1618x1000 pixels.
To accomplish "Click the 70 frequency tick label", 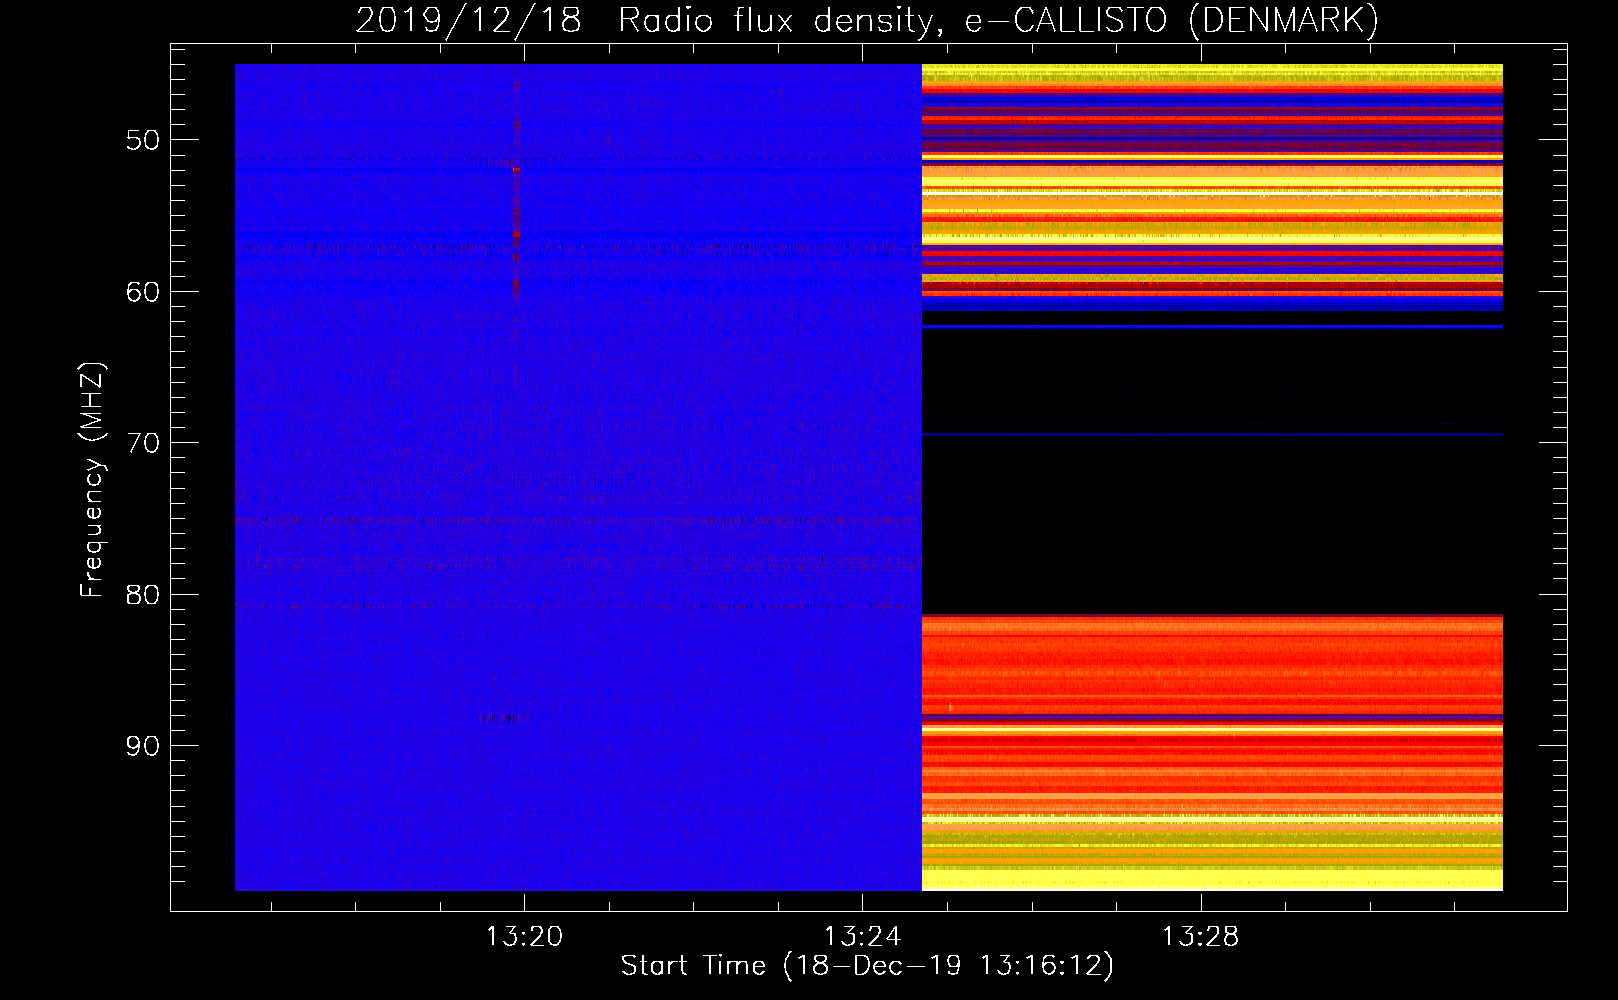I will (x=143, y=443).
